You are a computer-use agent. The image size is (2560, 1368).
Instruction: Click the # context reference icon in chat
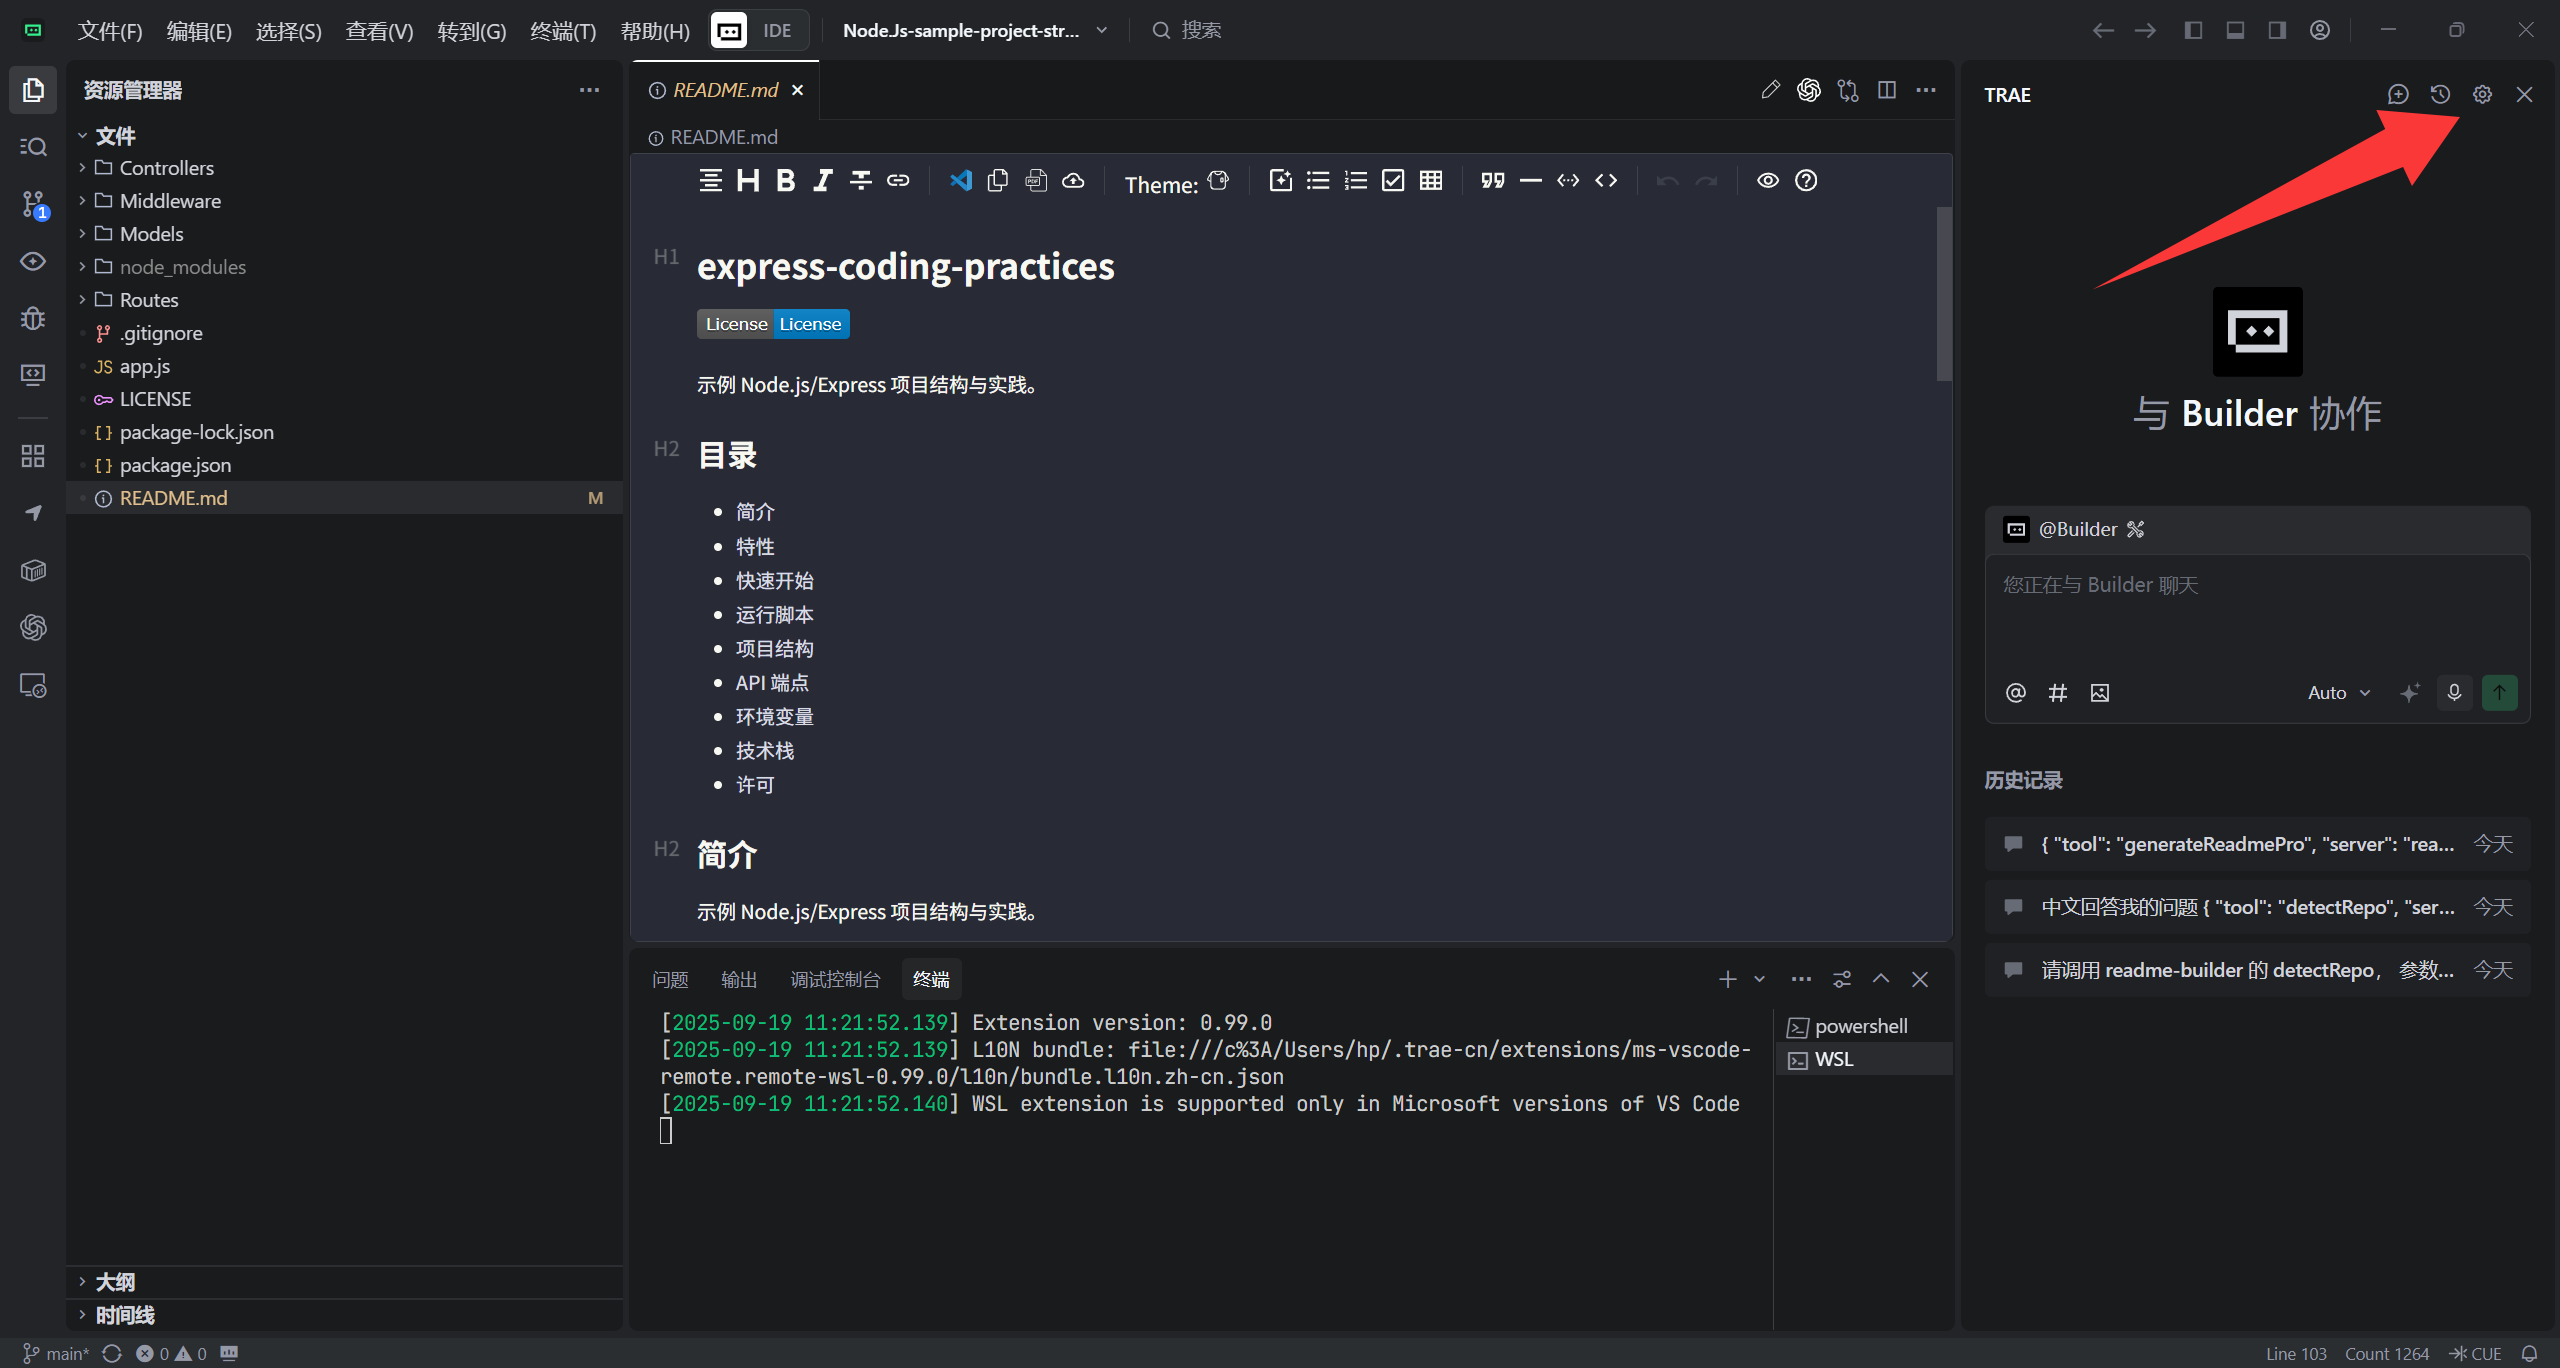2057,692
